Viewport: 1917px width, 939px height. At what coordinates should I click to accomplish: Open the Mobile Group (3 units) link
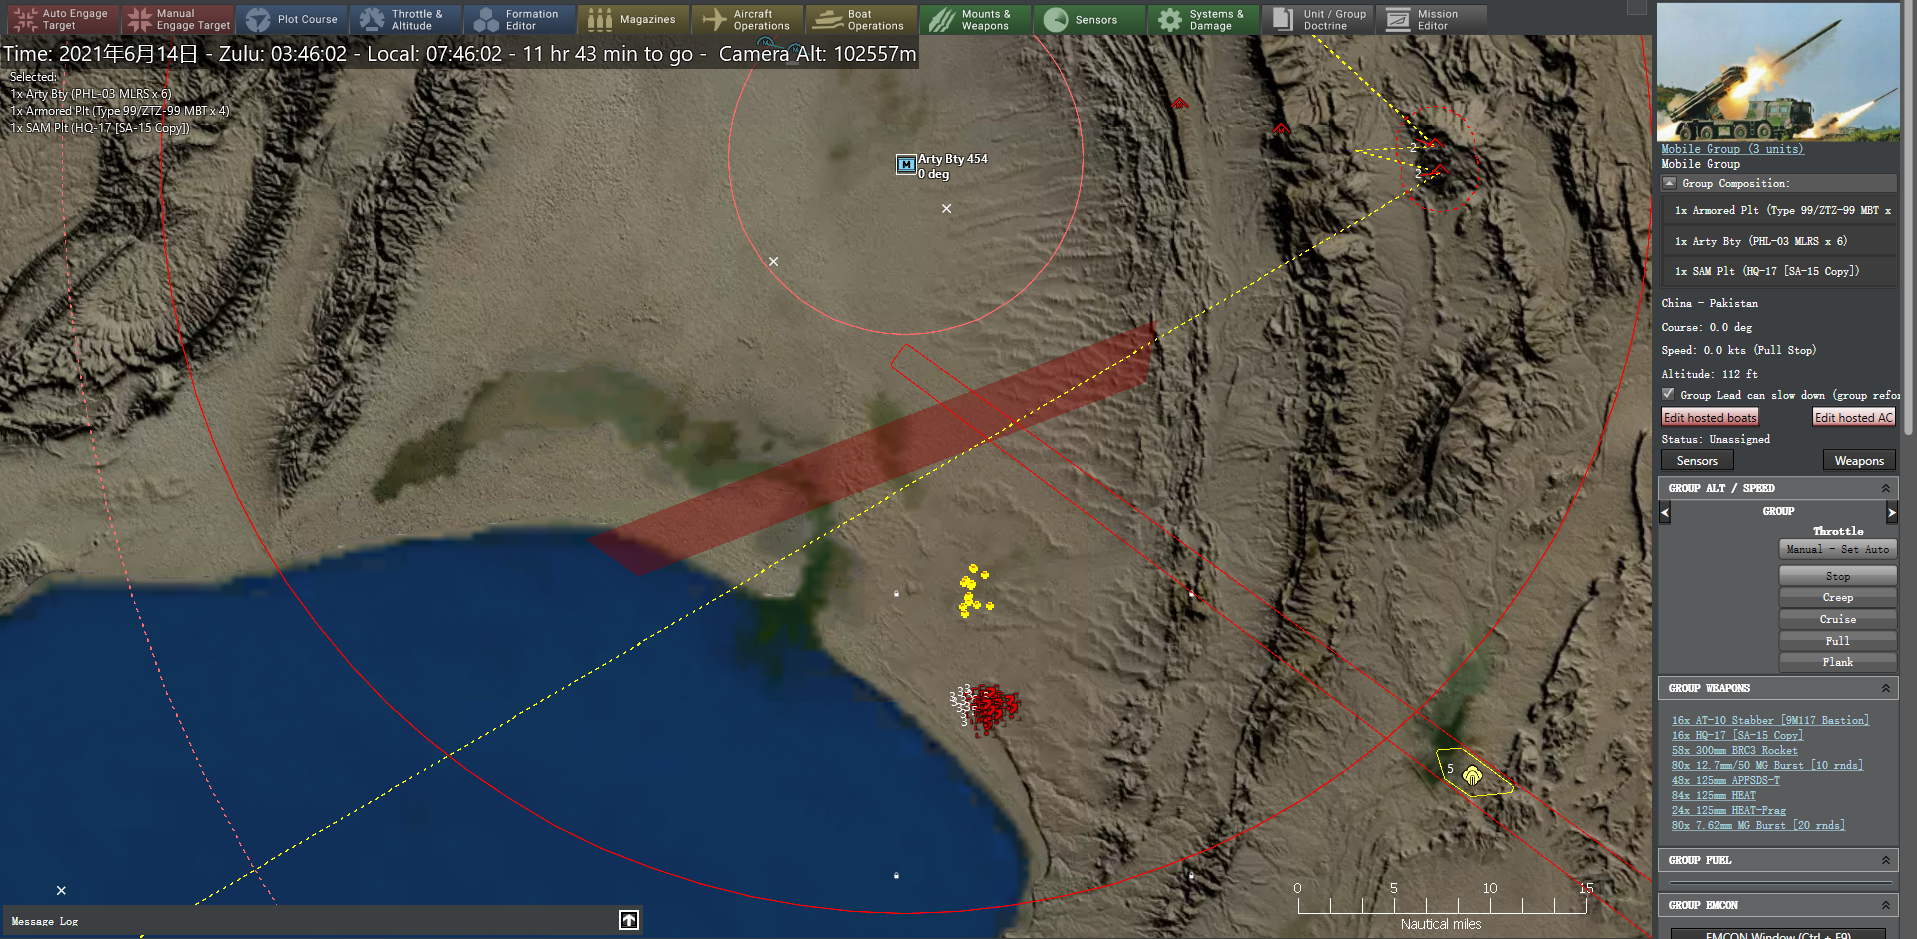tap(1732, 149)
